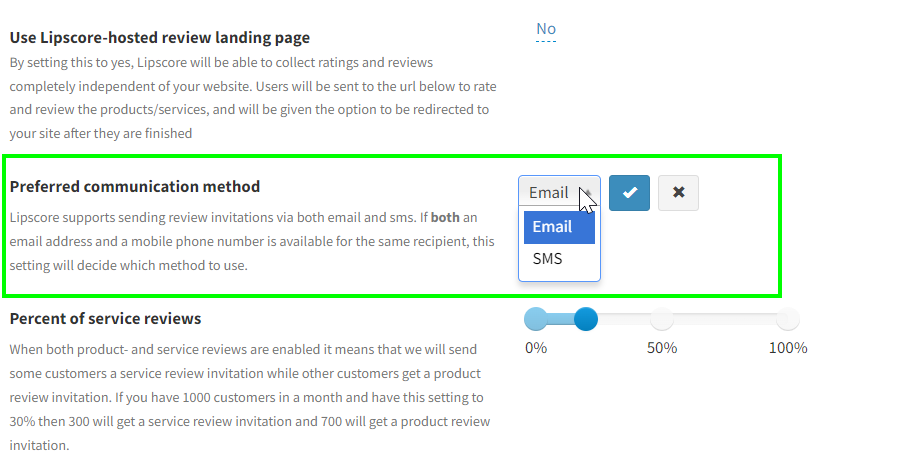Click the "Preferred communication method" heading
This screenshot has height=471, width=910.
[x=135, y=187]
